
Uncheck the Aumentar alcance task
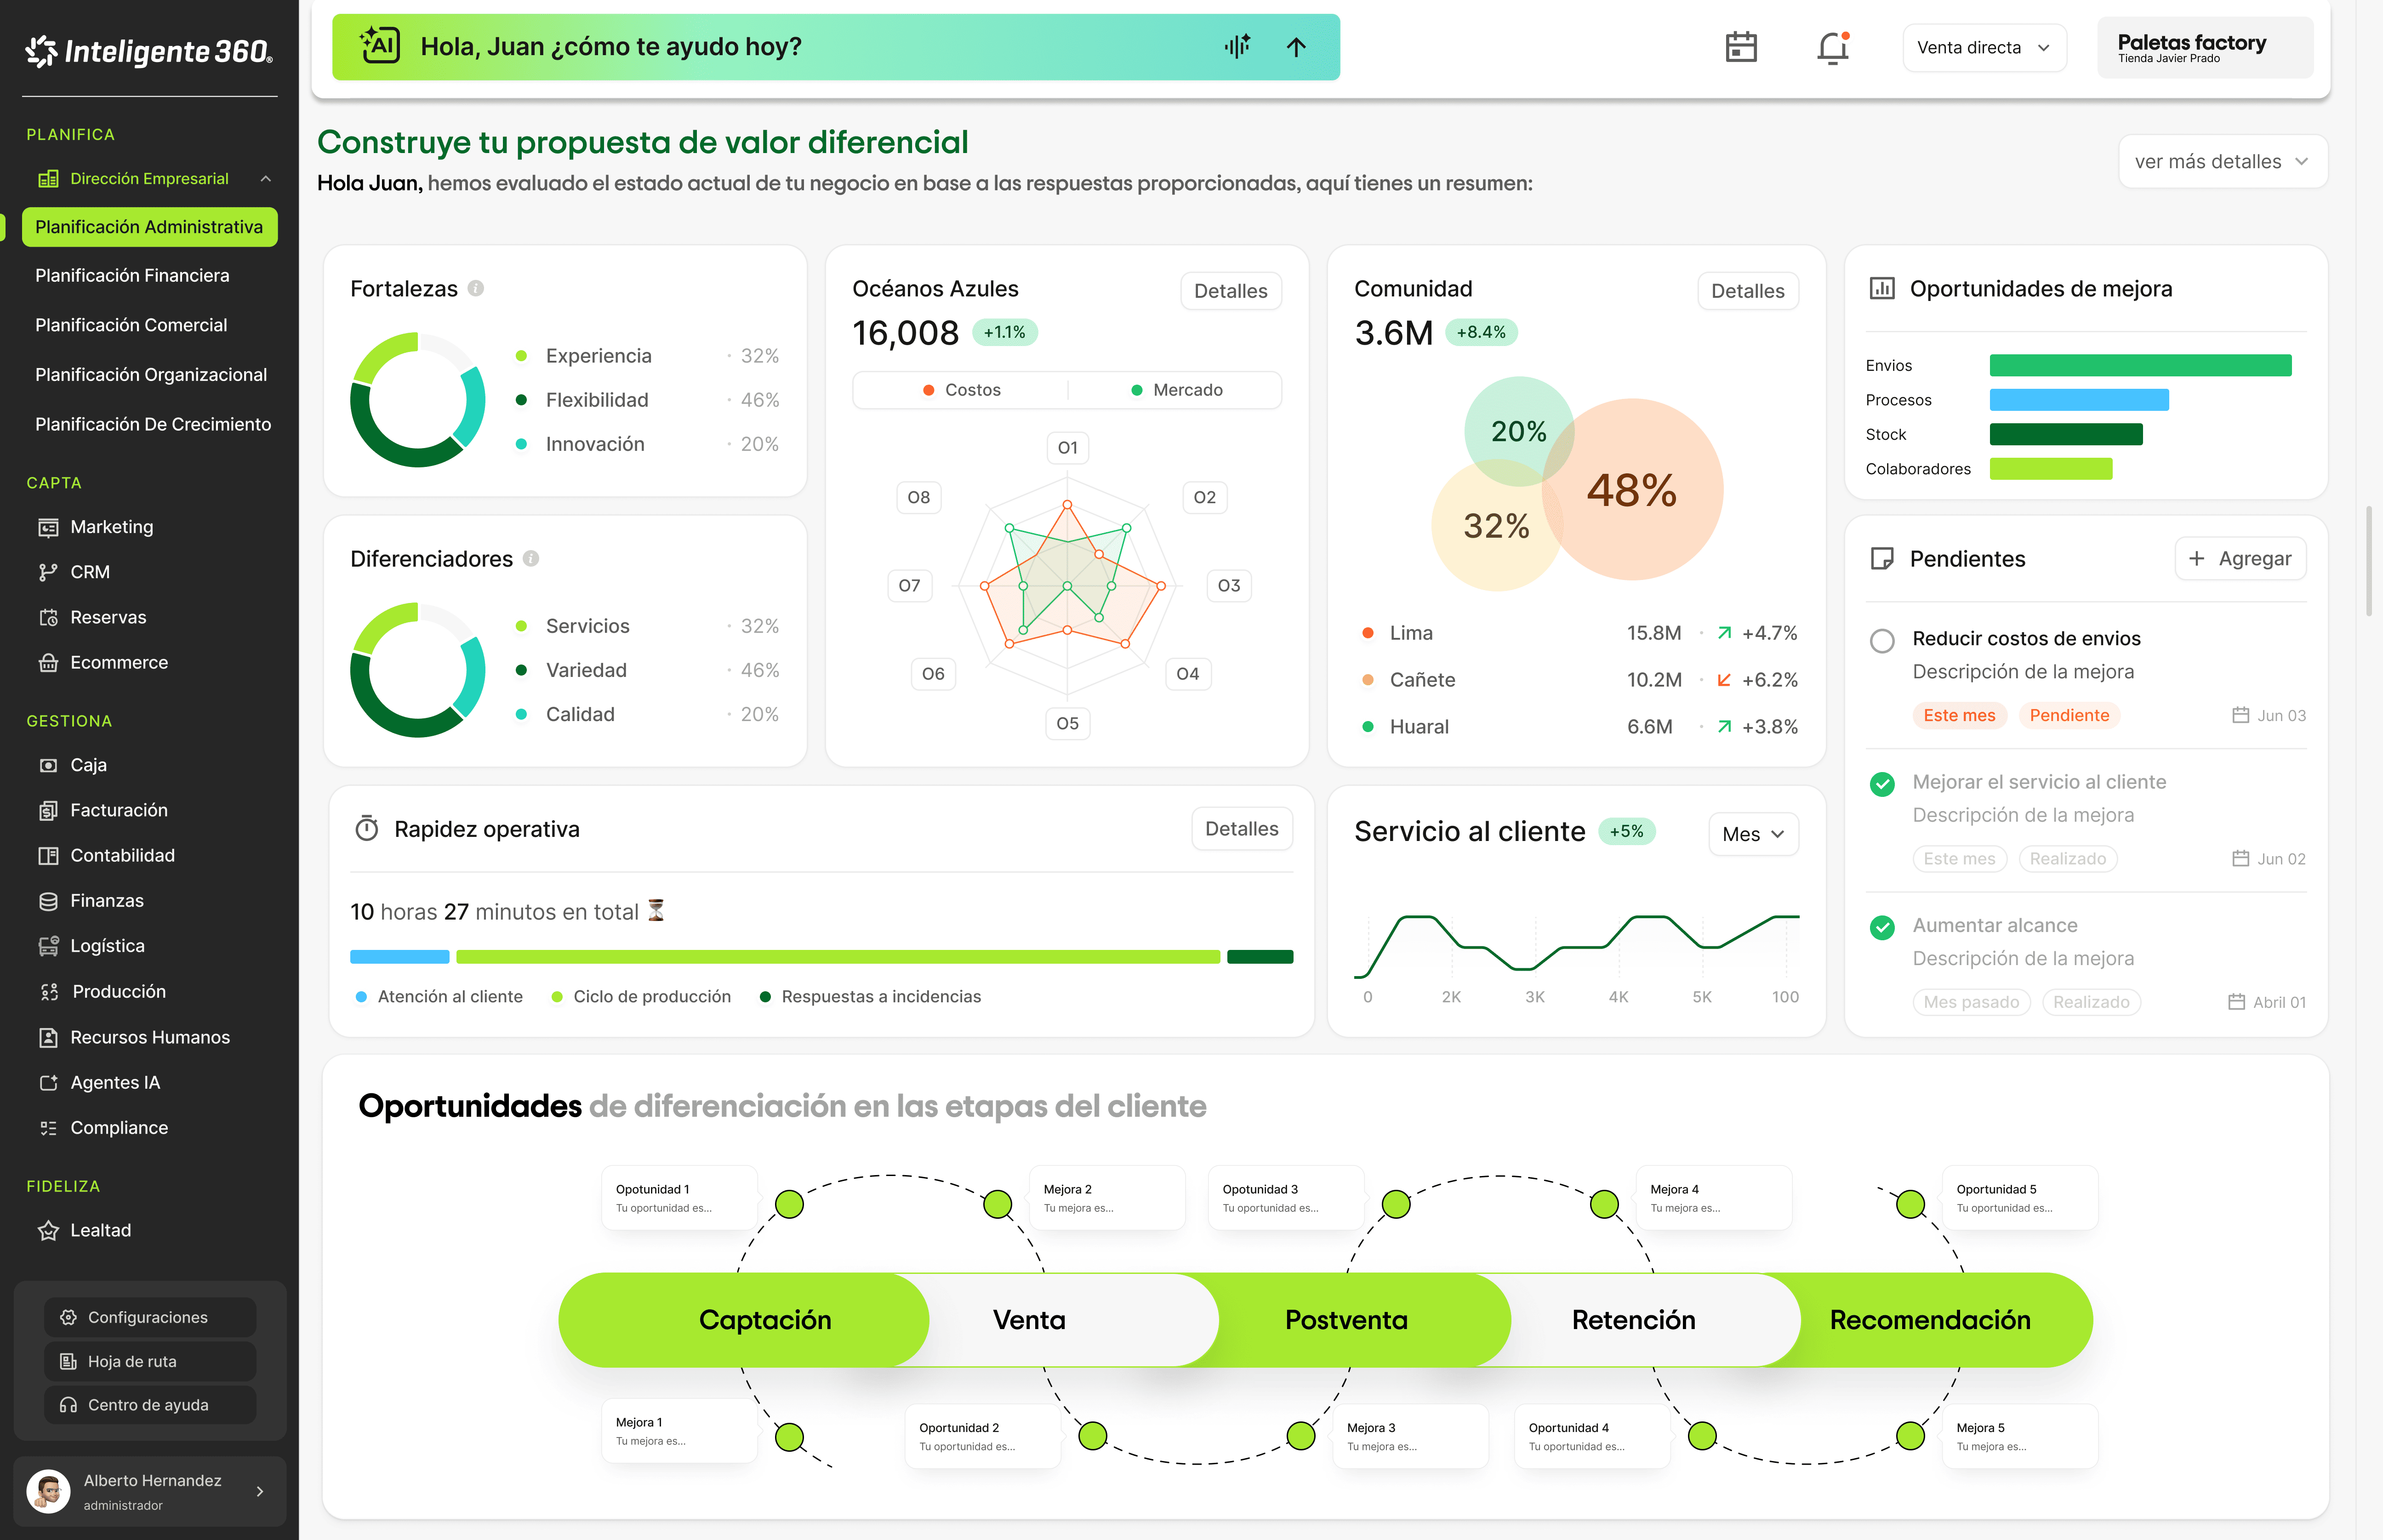tap(1882, 928)
